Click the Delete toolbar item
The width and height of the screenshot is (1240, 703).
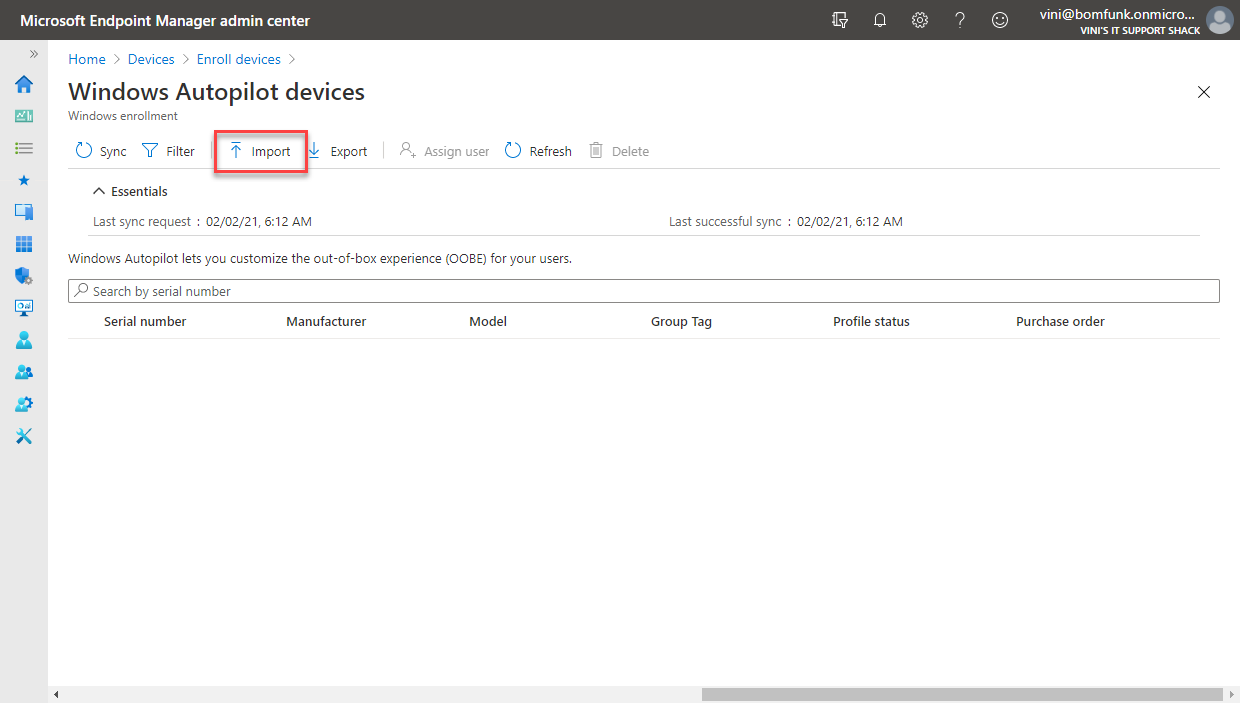[x=619, y=151]
